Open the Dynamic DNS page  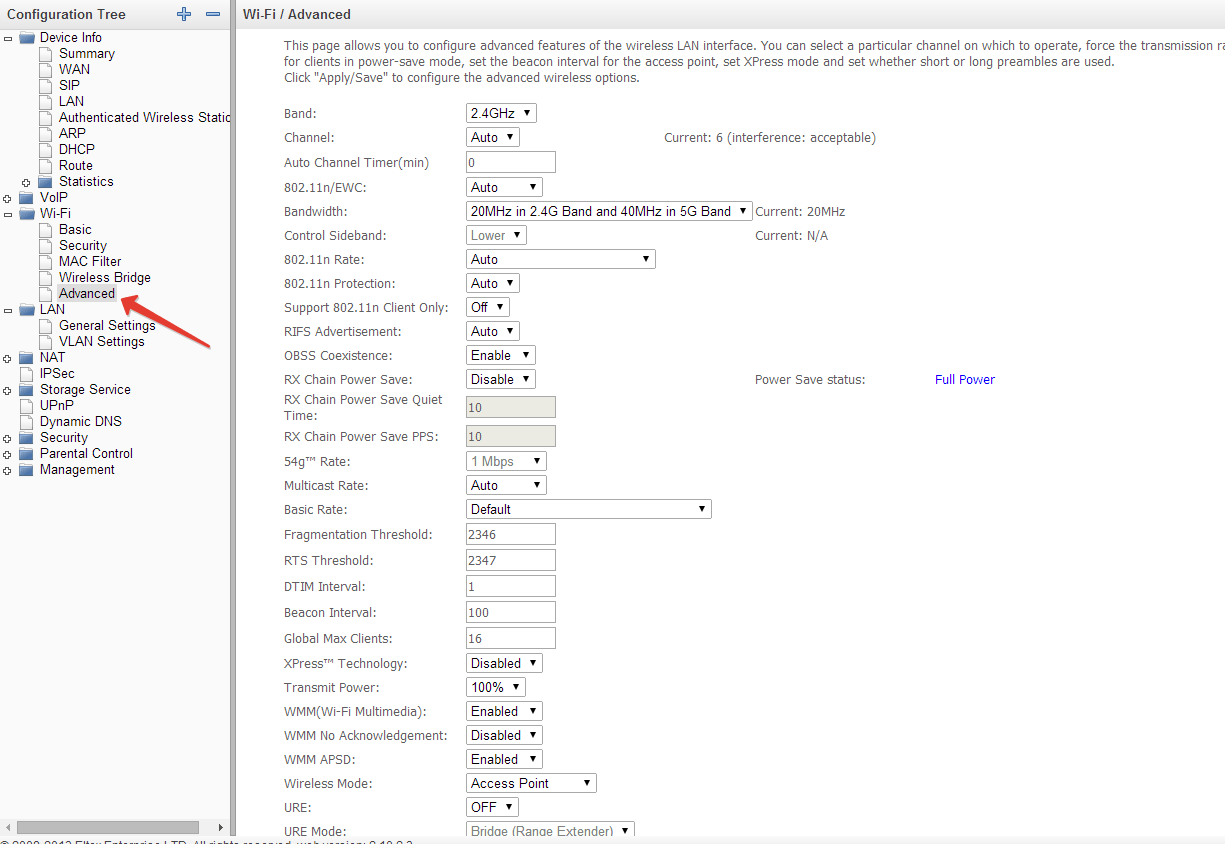pyautogui.click(x=80, y=421)
